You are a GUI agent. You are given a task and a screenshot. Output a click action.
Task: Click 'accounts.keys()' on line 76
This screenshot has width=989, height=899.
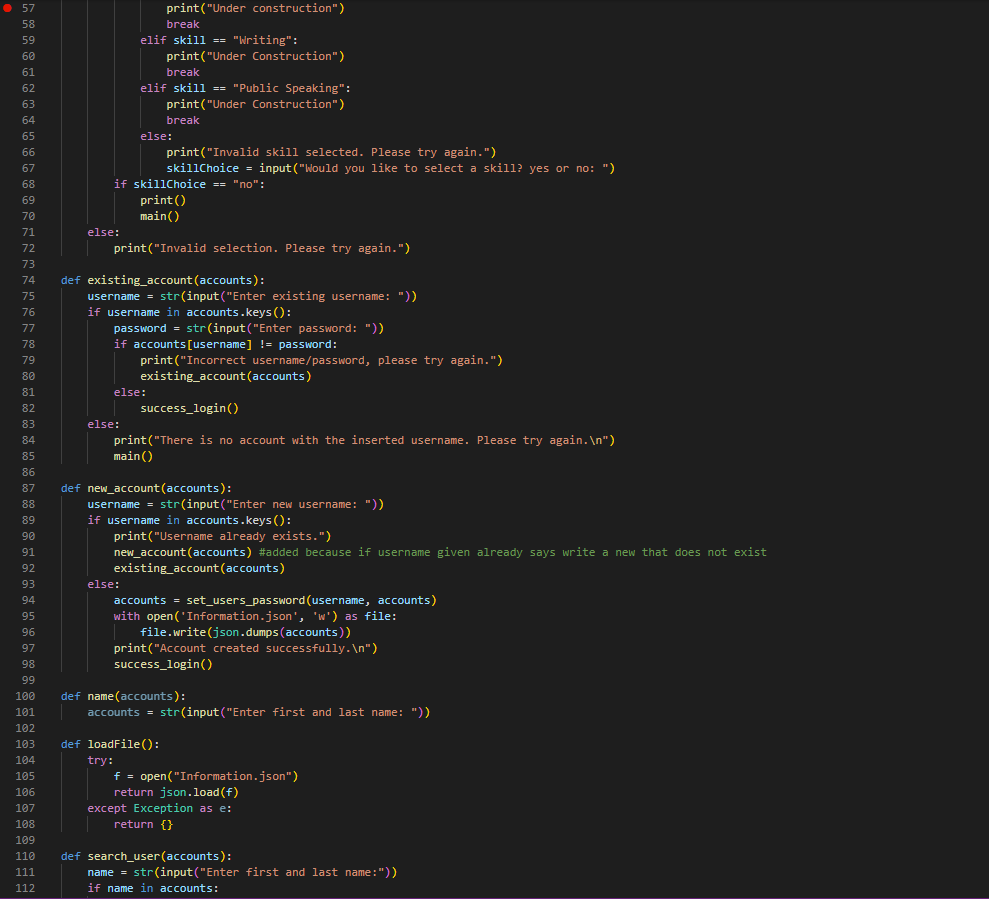coord(236,313)
